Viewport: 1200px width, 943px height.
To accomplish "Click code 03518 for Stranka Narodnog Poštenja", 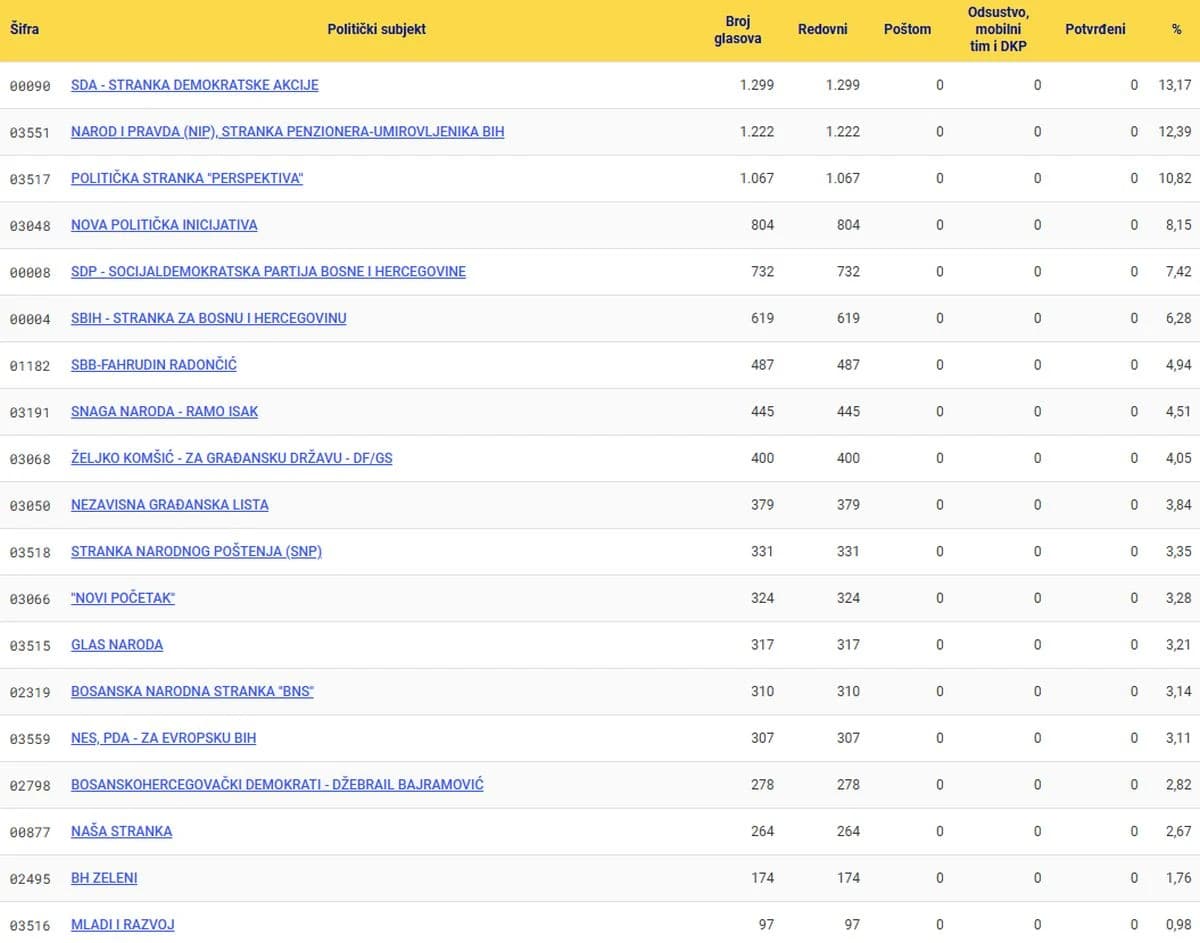I will (30, 552).
